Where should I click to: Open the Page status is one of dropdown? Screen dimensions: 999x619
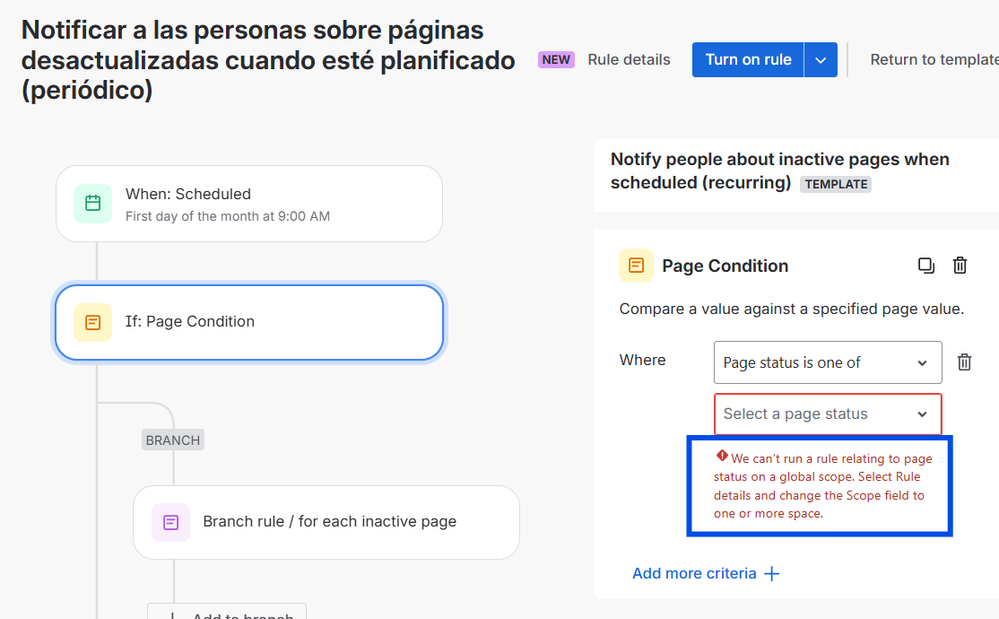[827, 362]
